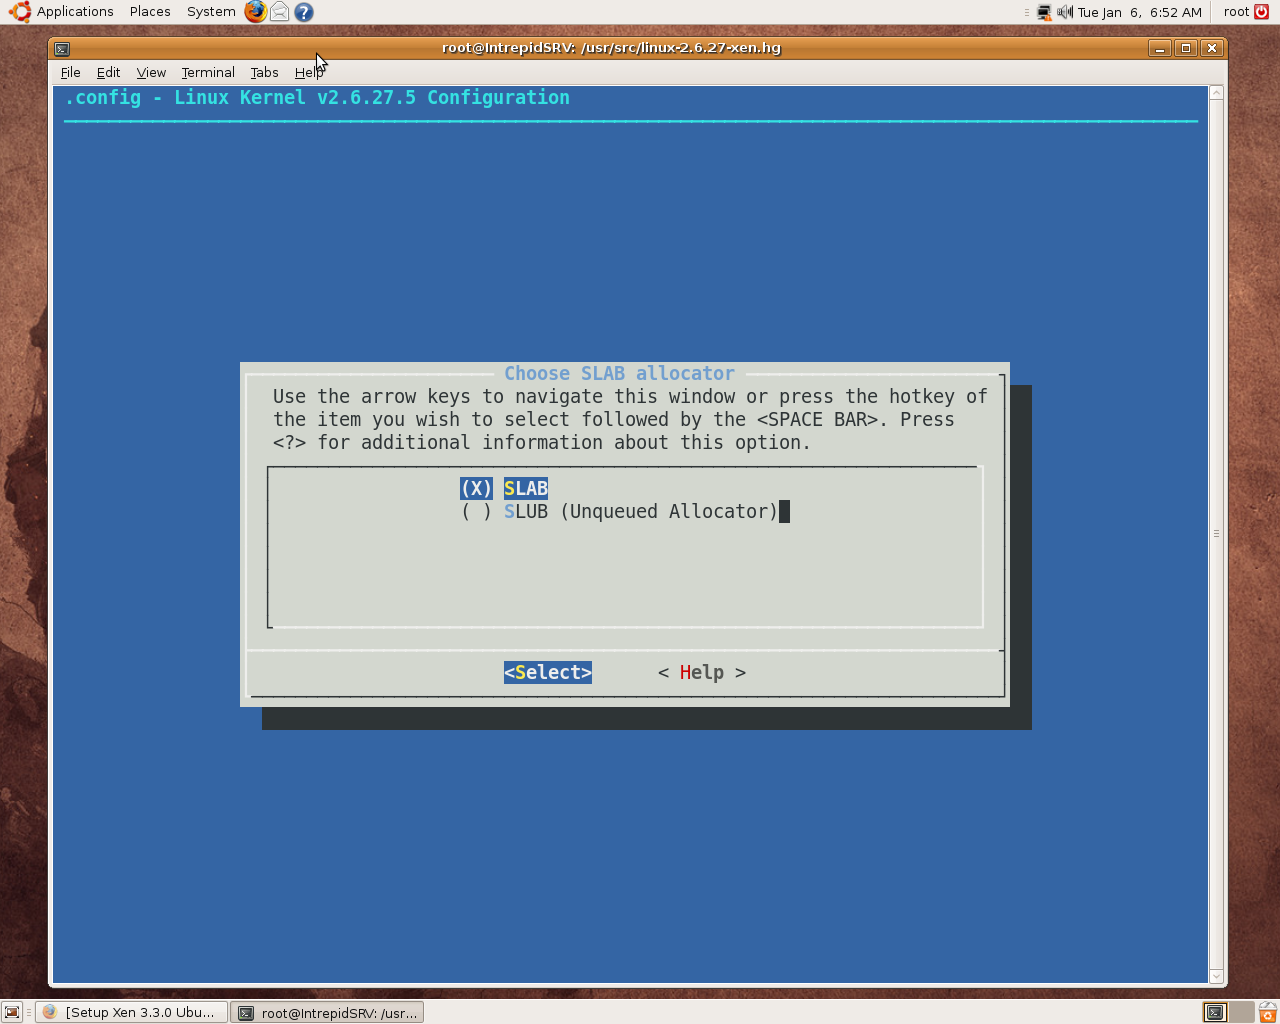Open the terminal Edit menu
The image size is (1280, 1024).
click(x=108, y=72)
